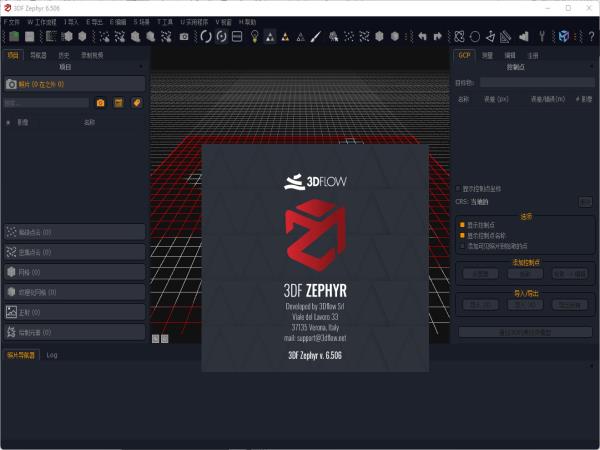Screen dimensions: 600x450
Task: Switch to the GCP tab
Action: coord(464,55)
